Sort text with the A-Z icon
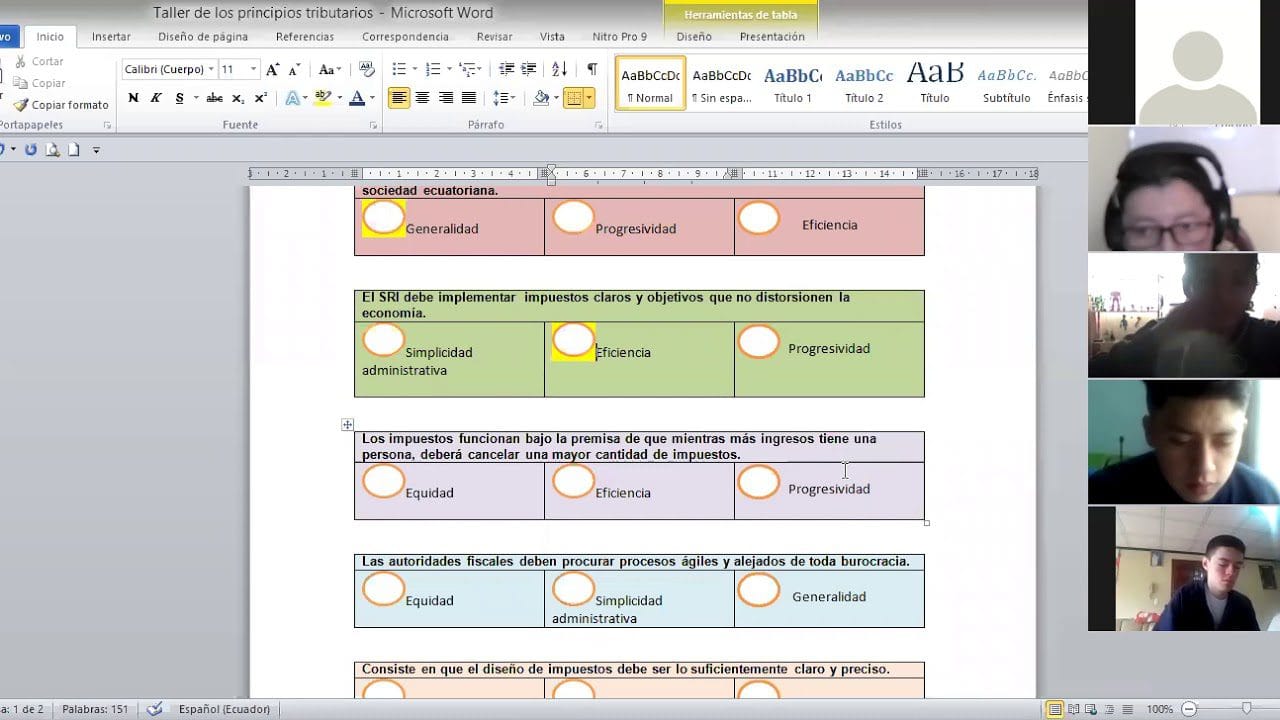This screenshot has width=1280, height=720. (559, 69)
